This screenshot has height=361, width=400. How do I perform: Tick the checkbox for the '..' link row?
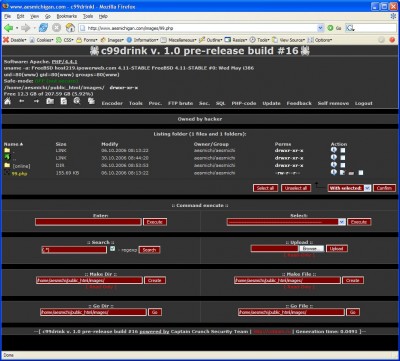coord(343,158)
